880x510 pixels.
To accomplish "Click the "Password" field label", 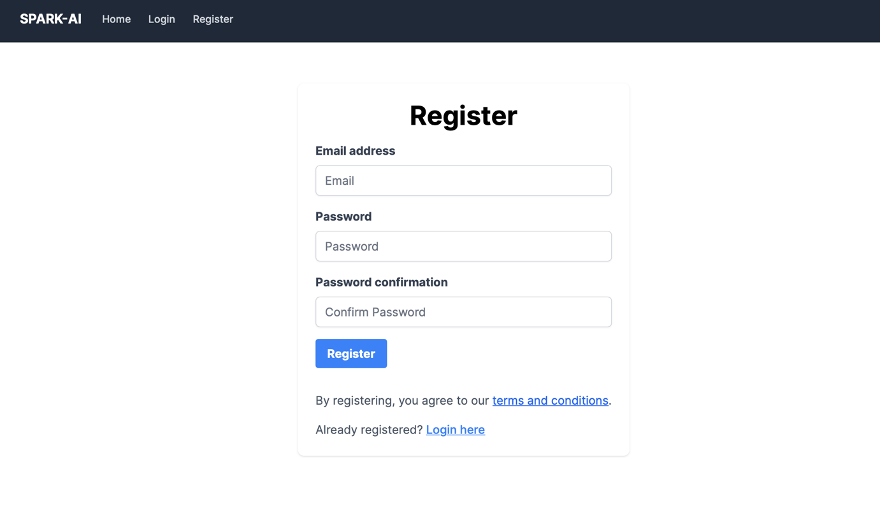I will [343, 217].
